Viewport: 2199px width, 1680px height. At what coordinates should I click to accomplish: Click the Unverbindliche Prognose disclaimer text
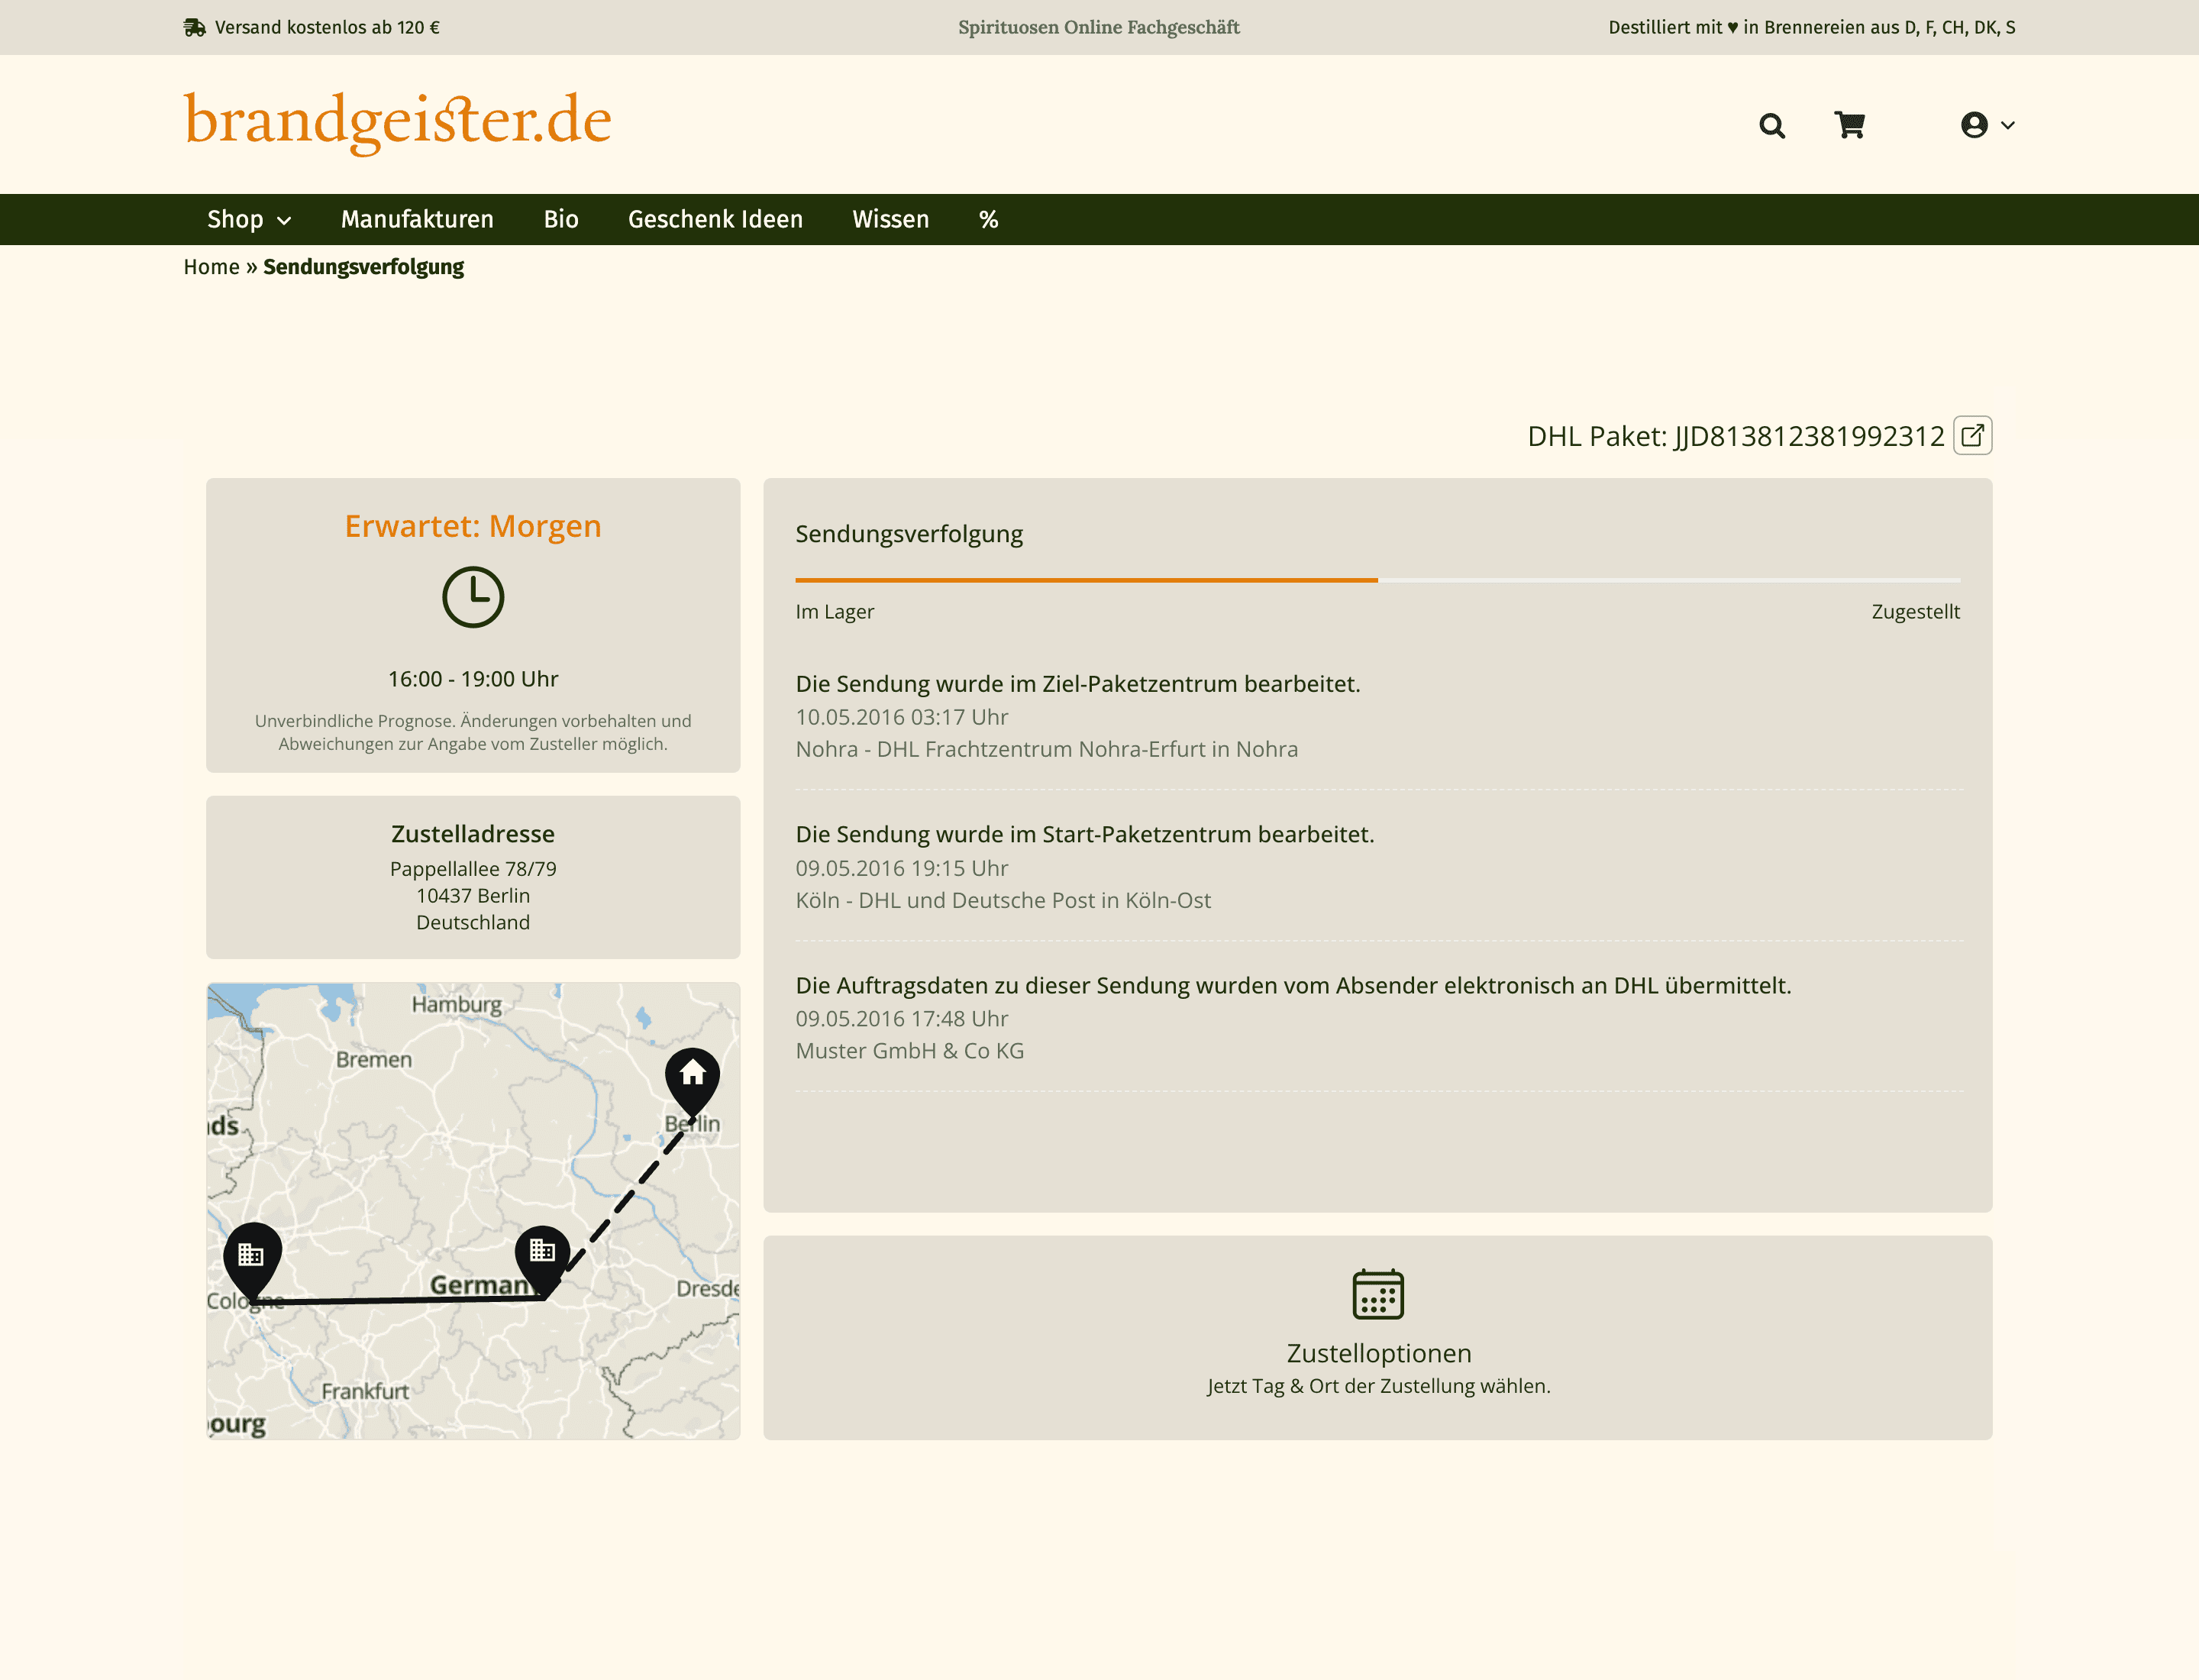(473, 732)
